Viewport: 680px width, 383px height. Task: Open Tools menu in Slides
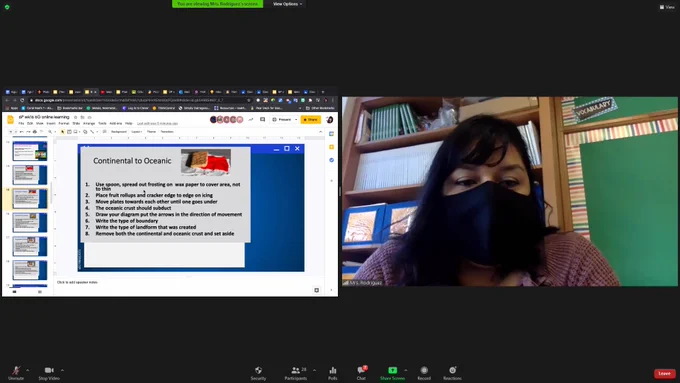pyautogui.click(x=102, y=124)
